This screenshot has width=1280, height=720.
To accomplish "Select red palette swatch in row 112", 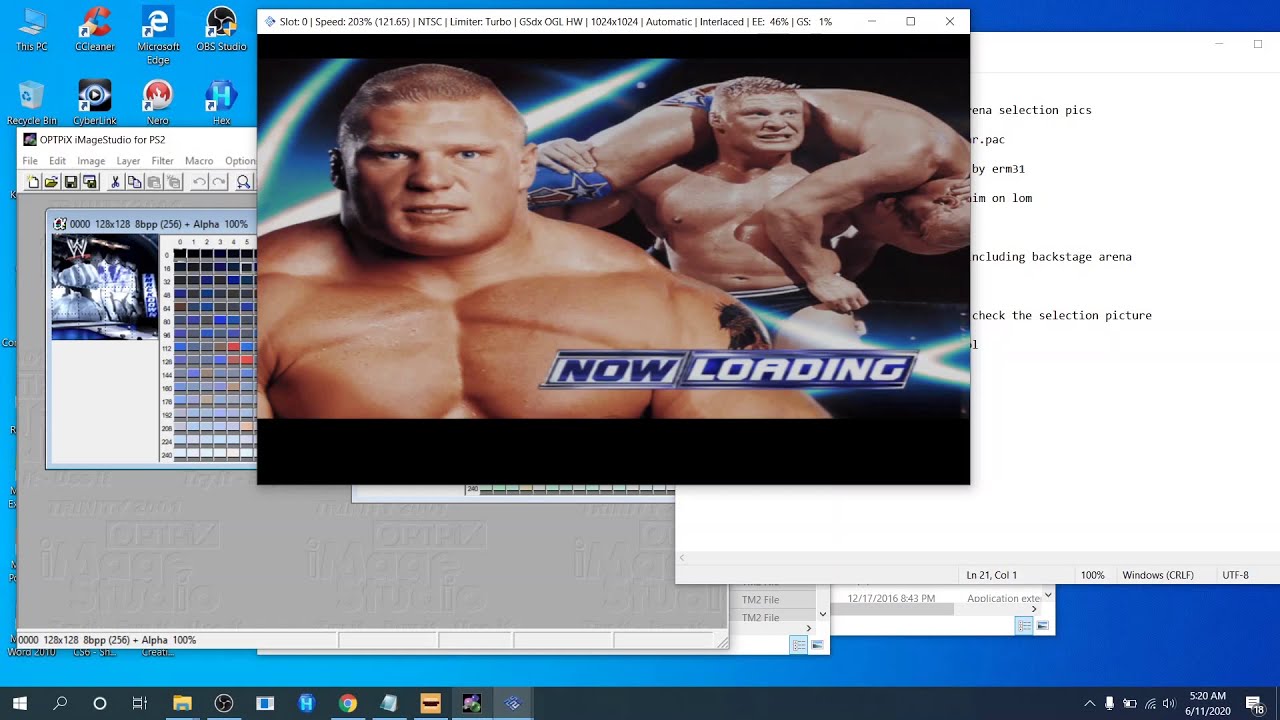I will pos(233,347).
